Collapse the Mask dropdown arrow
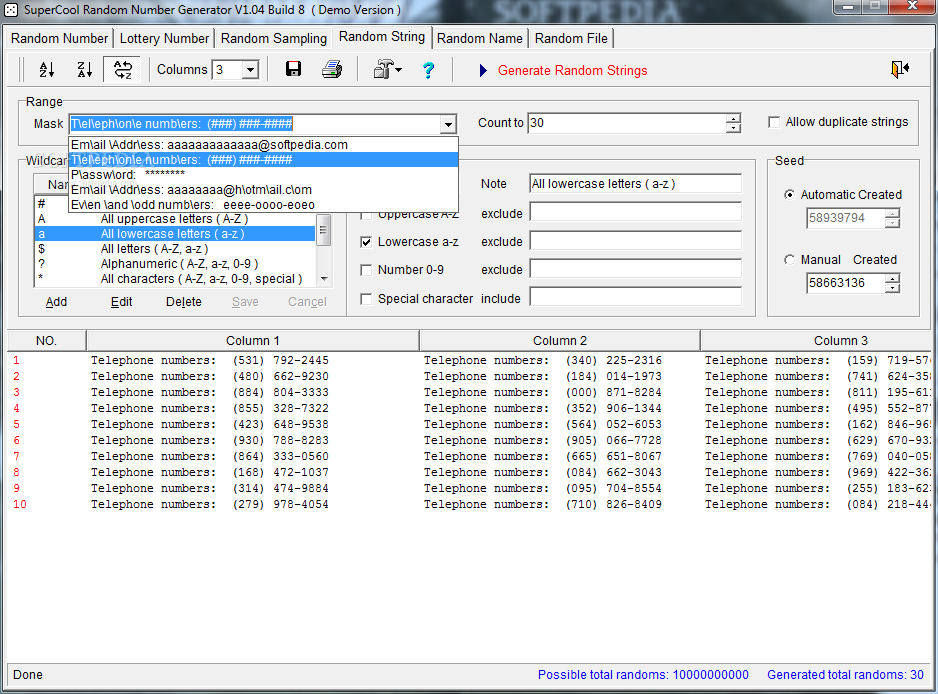938x694 pixels. coord(448,124)
